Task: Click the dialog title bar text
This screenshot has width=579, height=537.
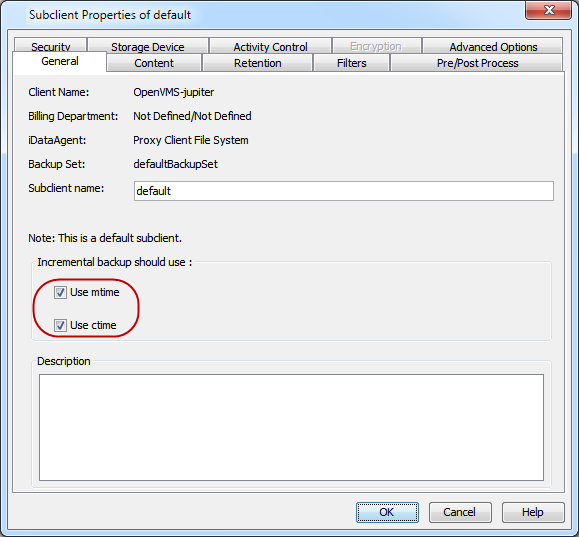Action: pos(110,15)
